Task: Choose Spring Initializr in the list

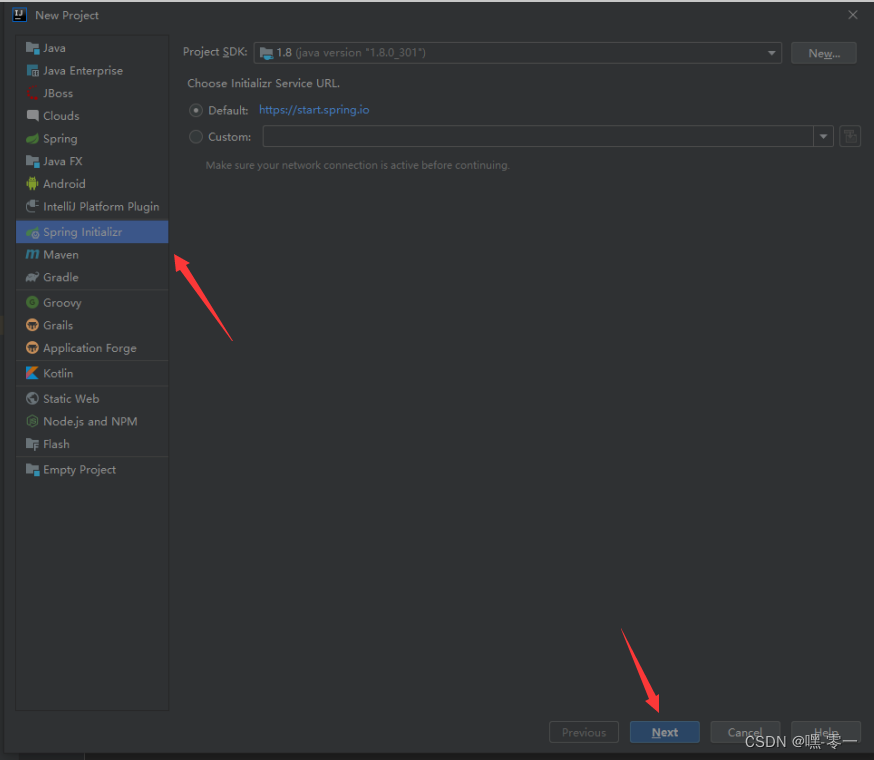Action: (x=92, y=232)
